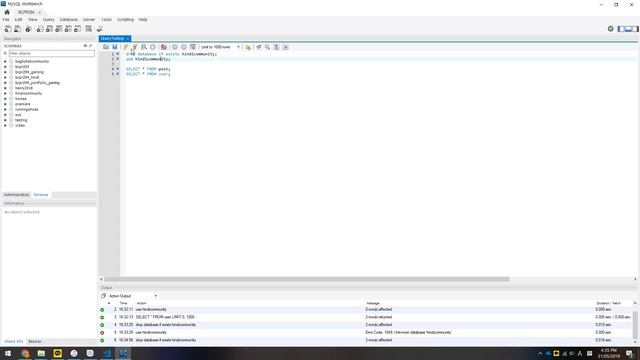Close the QueryTesting editor tab
The width and height of the screenshot is (640, 360).
pyautogui.click(x=128, y=38)
